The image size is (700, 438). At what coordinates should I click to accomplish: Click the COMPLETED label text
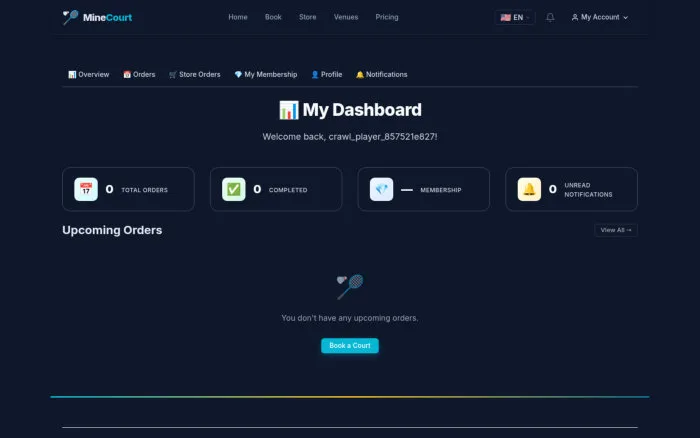tap(288, 190)
